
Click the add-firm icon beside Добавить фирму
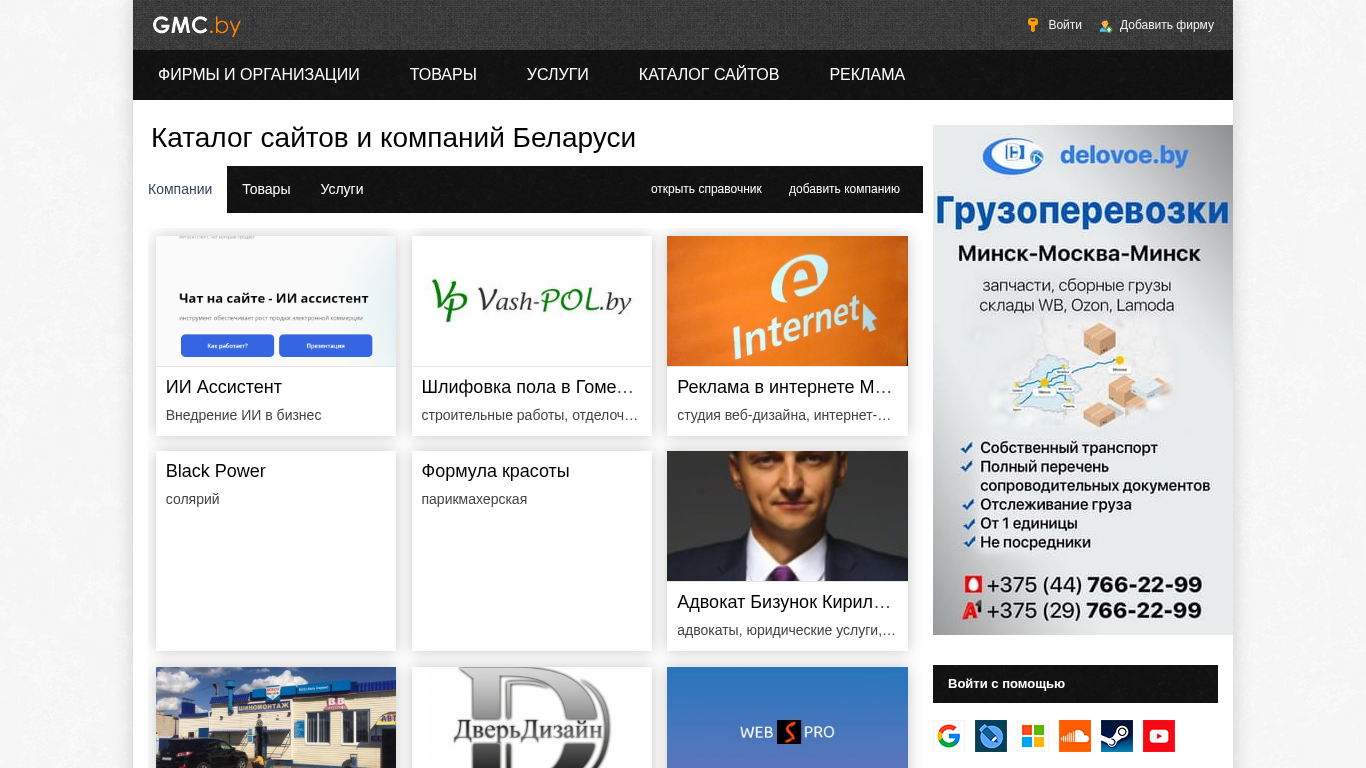pos(1105,26)
